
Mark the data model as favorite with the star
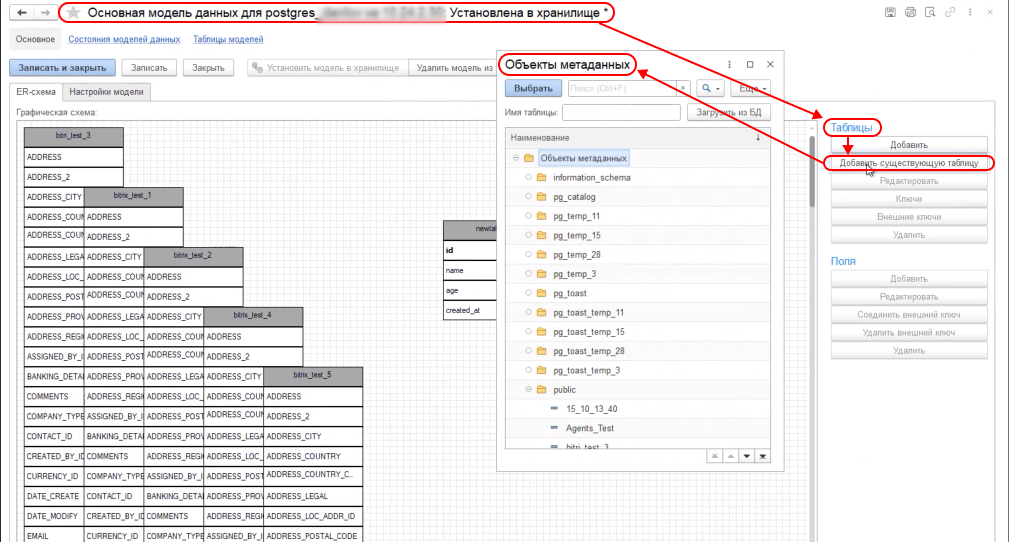[73, 13]
